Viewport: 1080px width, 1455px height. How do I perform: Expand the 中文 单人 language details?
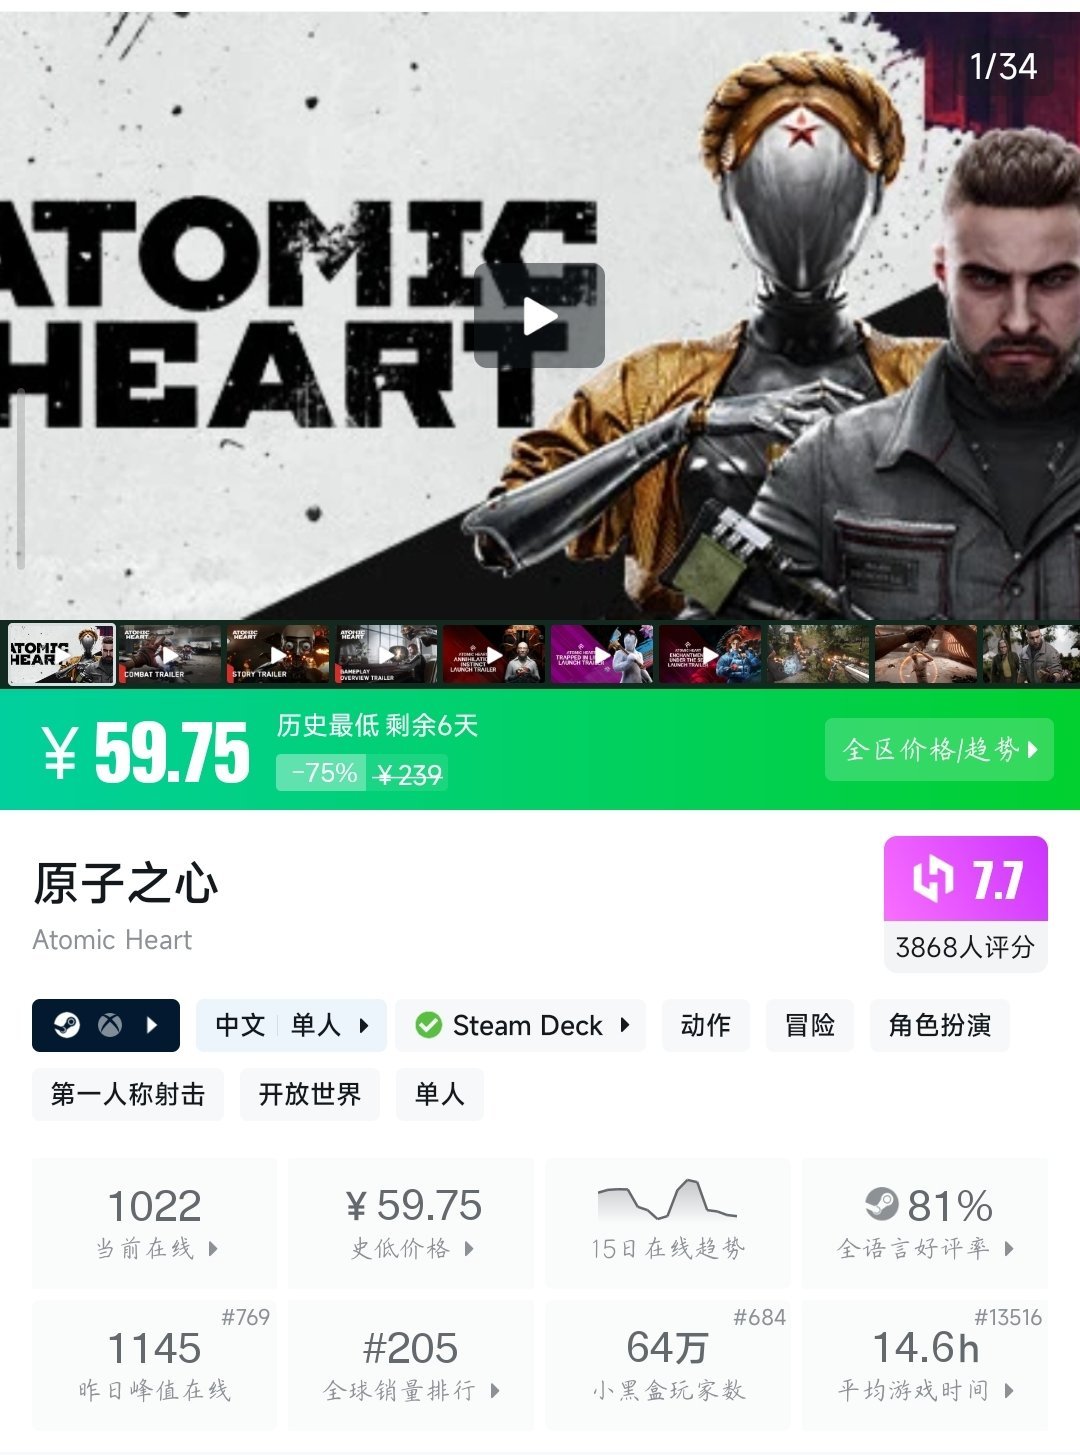[x=291, y=1025]
